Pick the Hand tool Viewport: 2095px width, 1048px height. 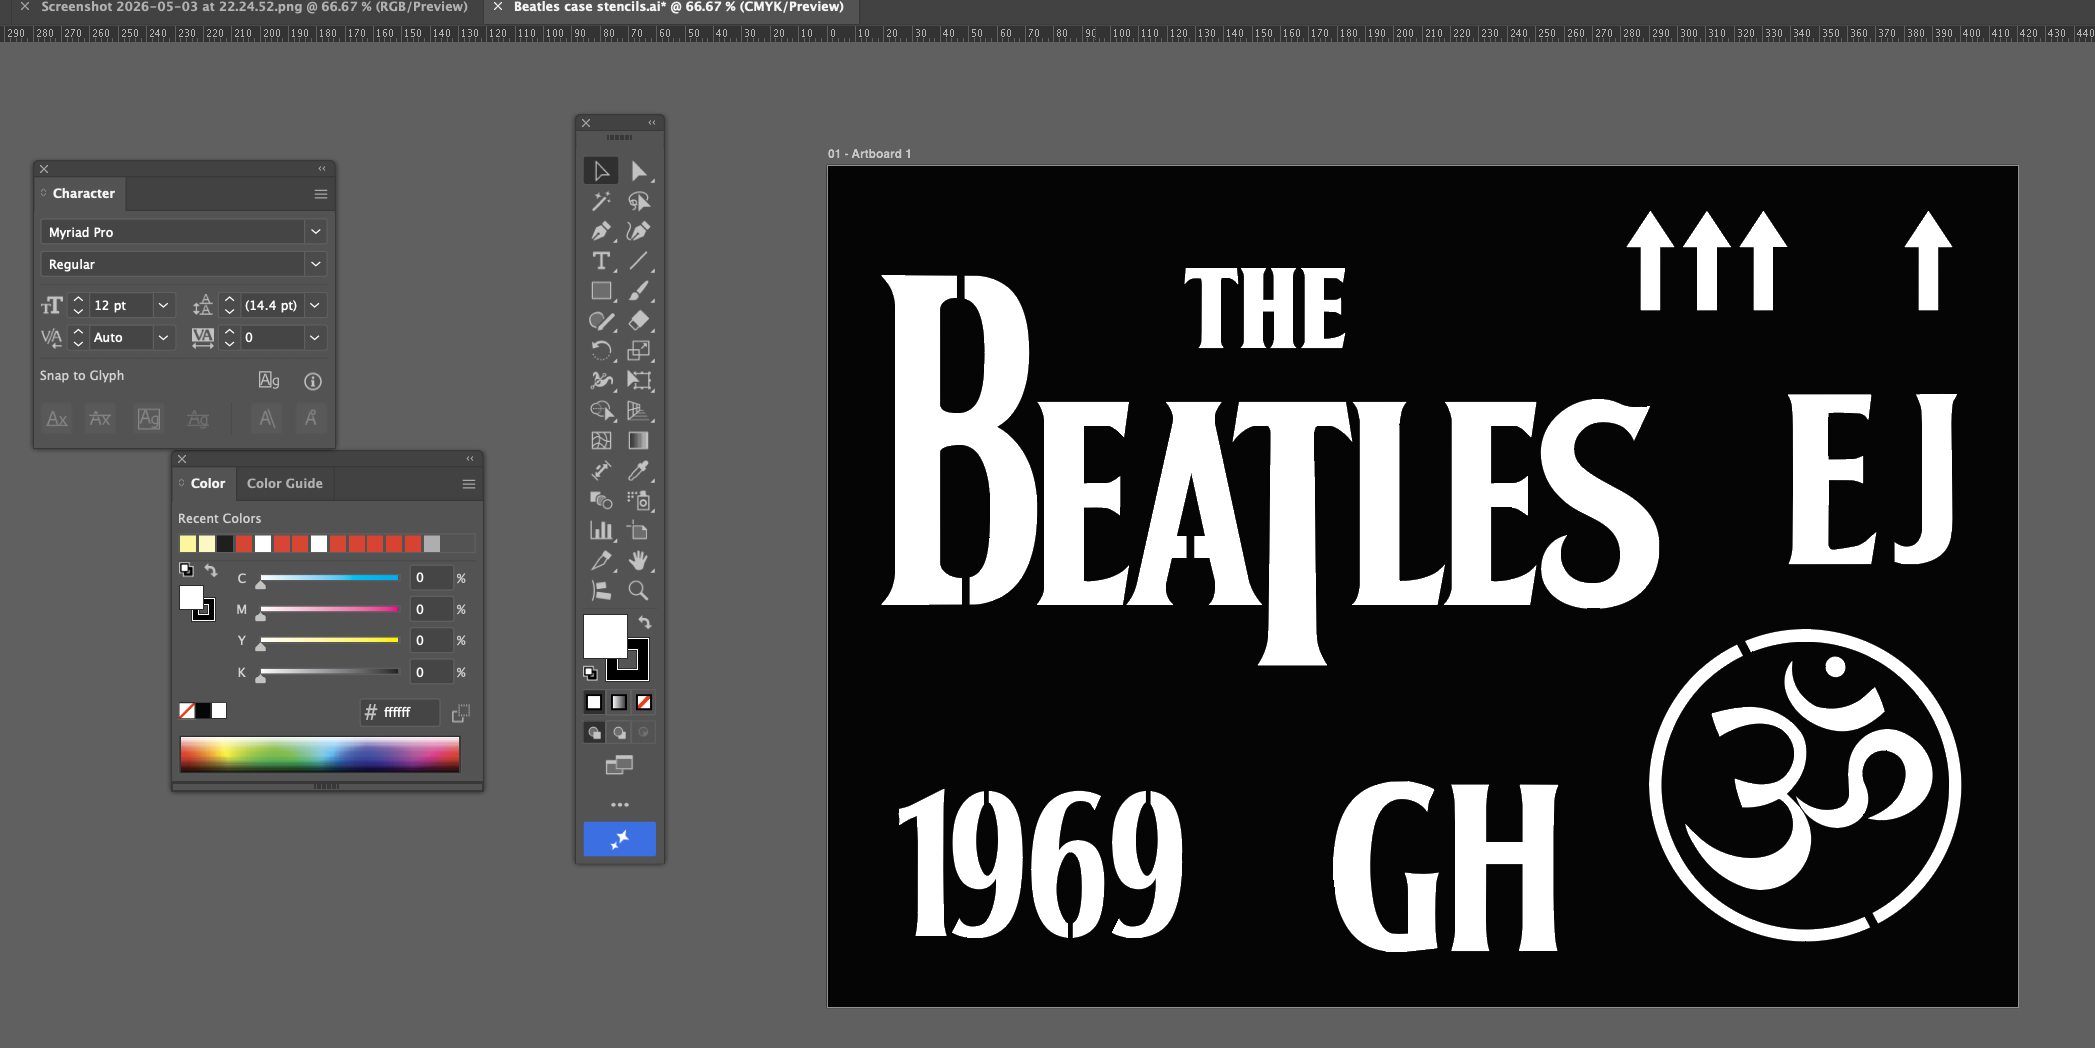pos(639,561)
